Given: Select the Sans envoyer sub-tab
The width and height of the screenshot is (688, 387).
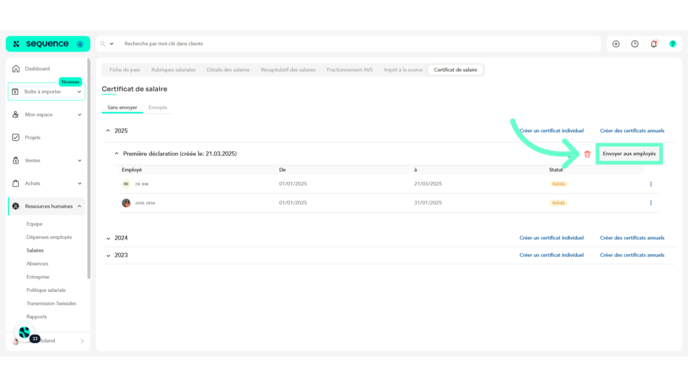Looking at the screenshot, I should pos(122,108).
